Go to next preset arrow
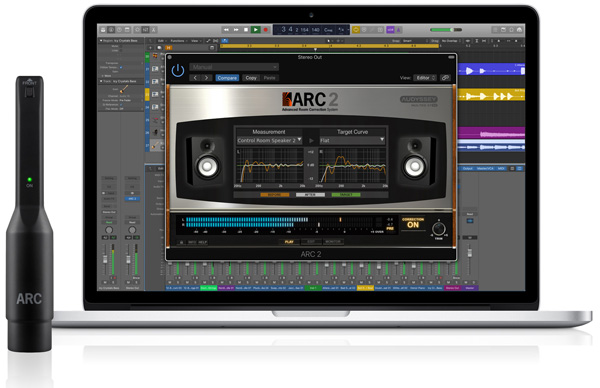 [x=206, y=78]
